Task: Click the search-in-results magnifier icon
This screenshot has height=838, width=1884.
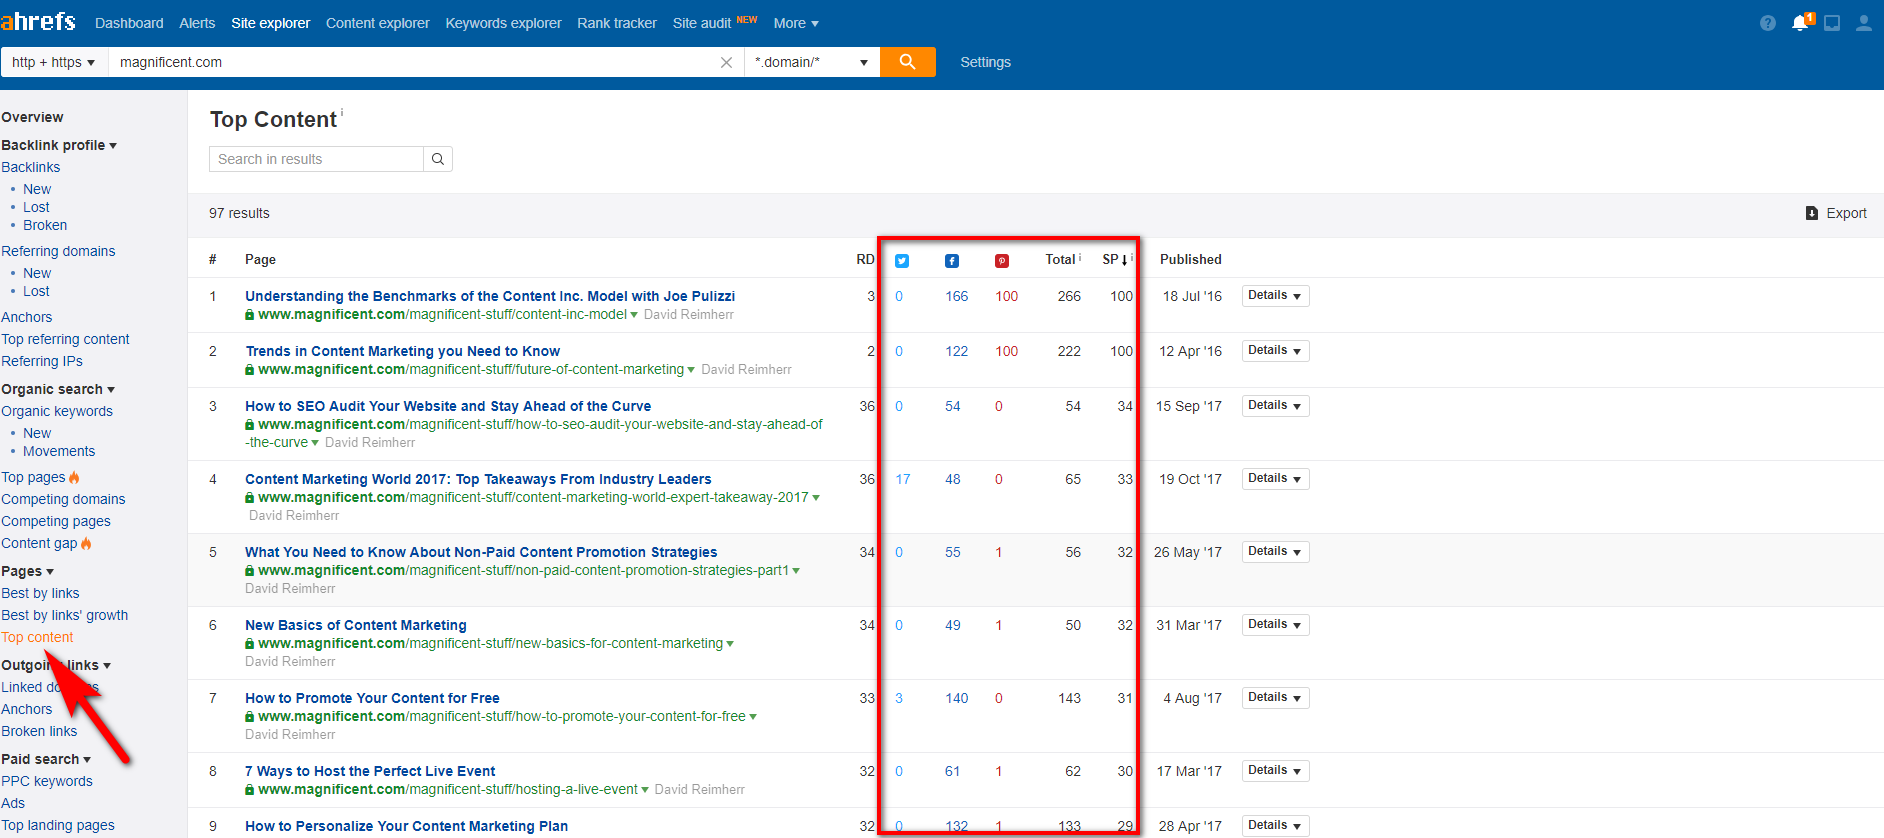Action: pyautogui.click(x=438, y=159)
